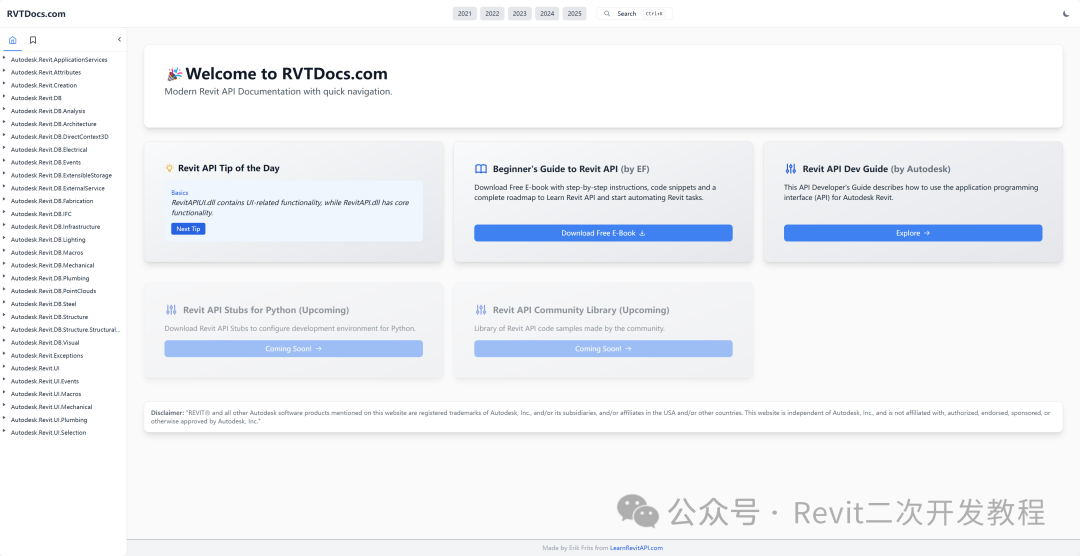Select the 2024 version tab
1080x556 pixels.
click(x=547, y=14)
